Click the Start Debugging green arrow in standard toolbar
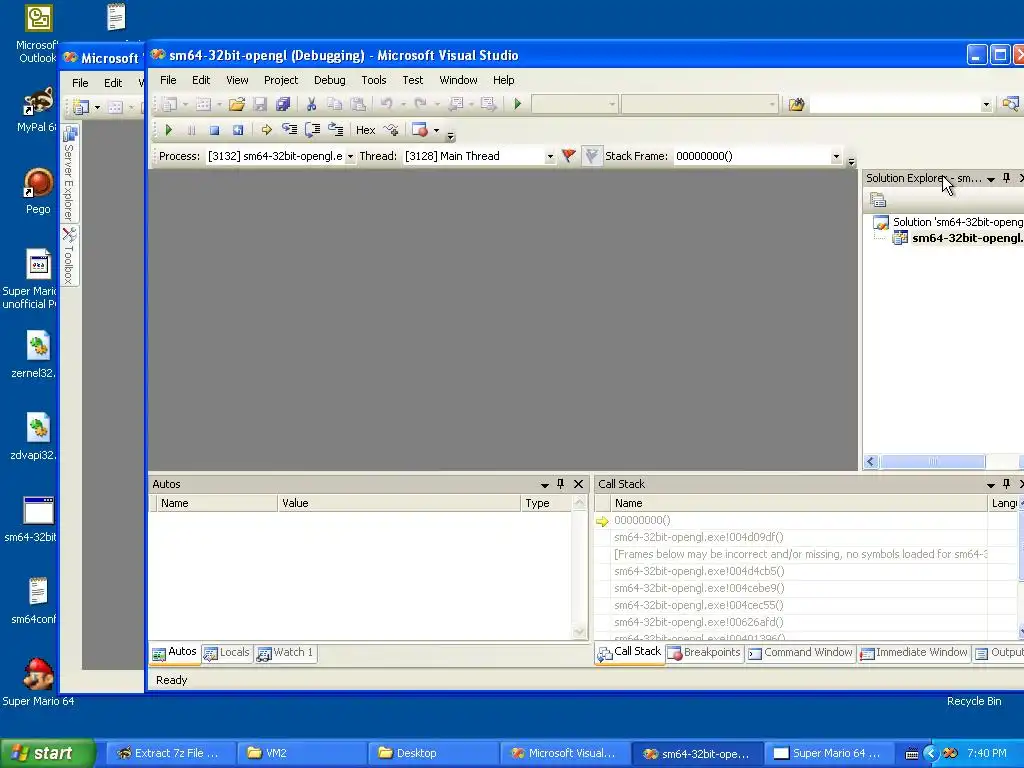1024x768 pixels. [x=518, y=104]
